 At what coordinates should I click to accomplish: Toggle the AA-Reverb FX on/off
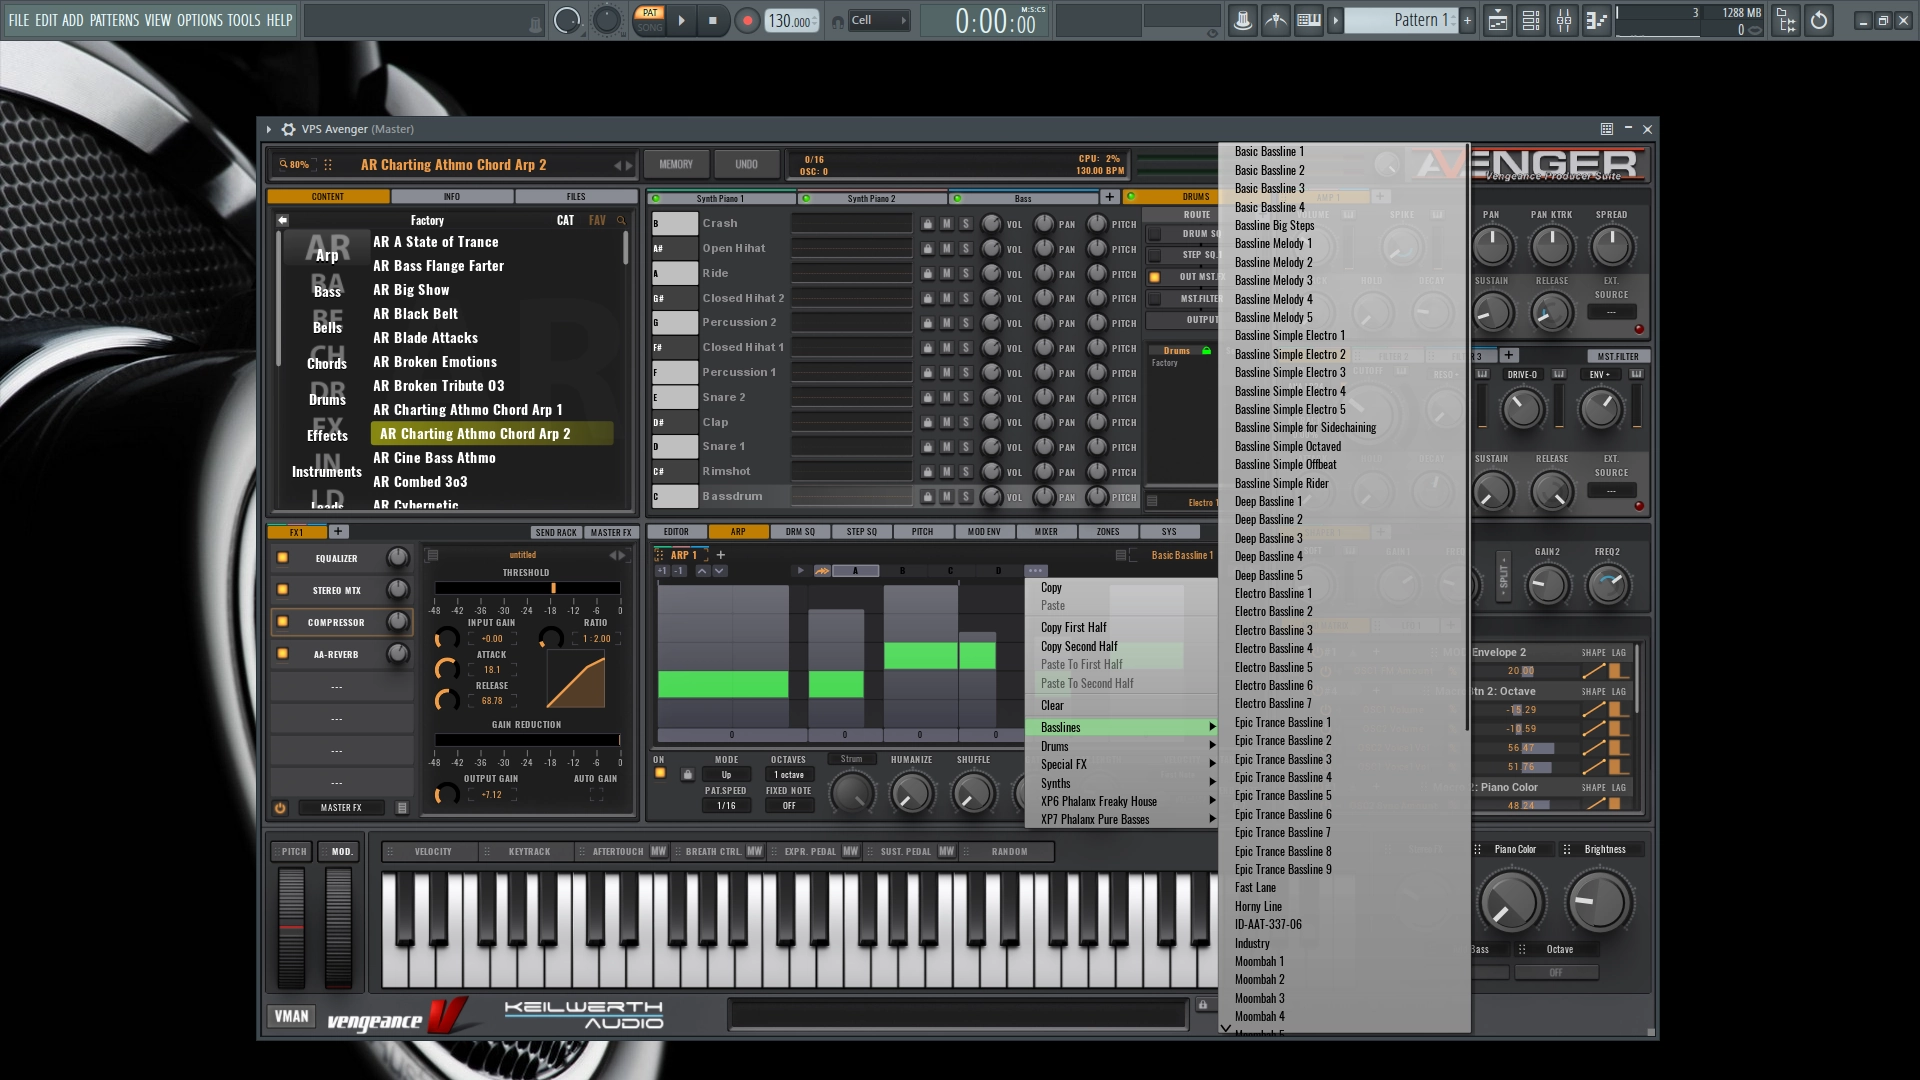pos(283,654)
